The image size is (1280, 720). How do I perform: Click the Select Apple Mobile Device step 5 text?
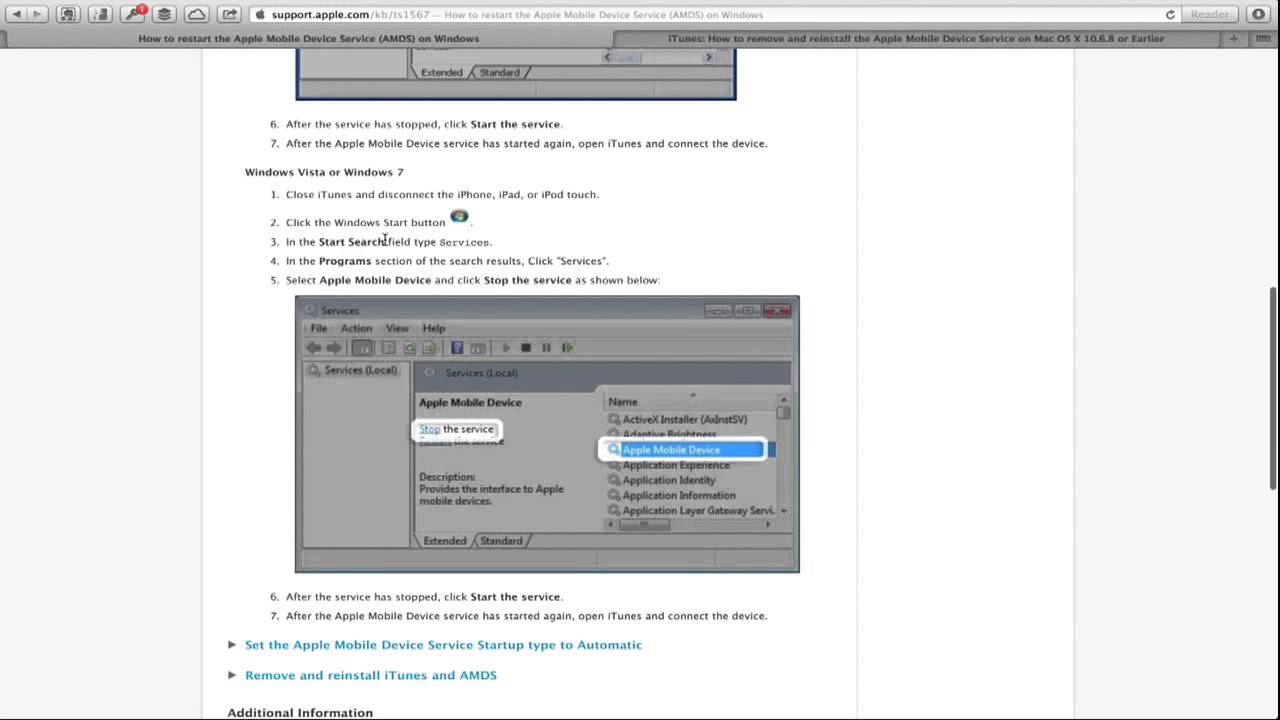tap(473, 280)
